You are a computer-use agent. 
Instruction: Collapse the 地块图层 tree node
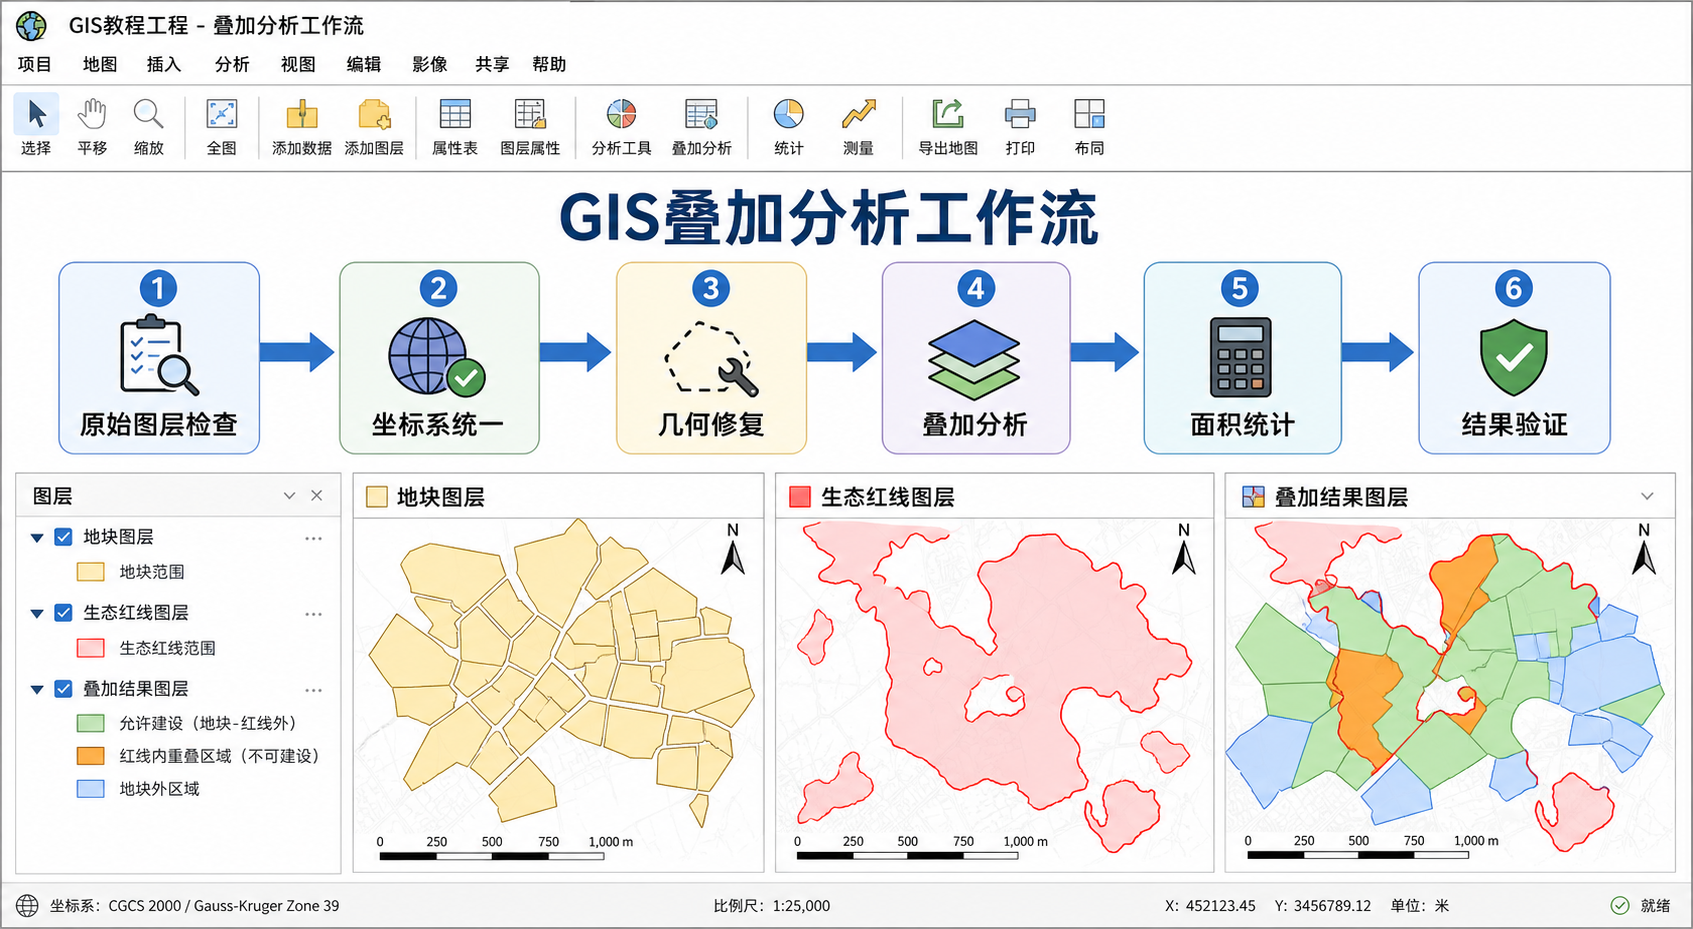pos(37,538)
